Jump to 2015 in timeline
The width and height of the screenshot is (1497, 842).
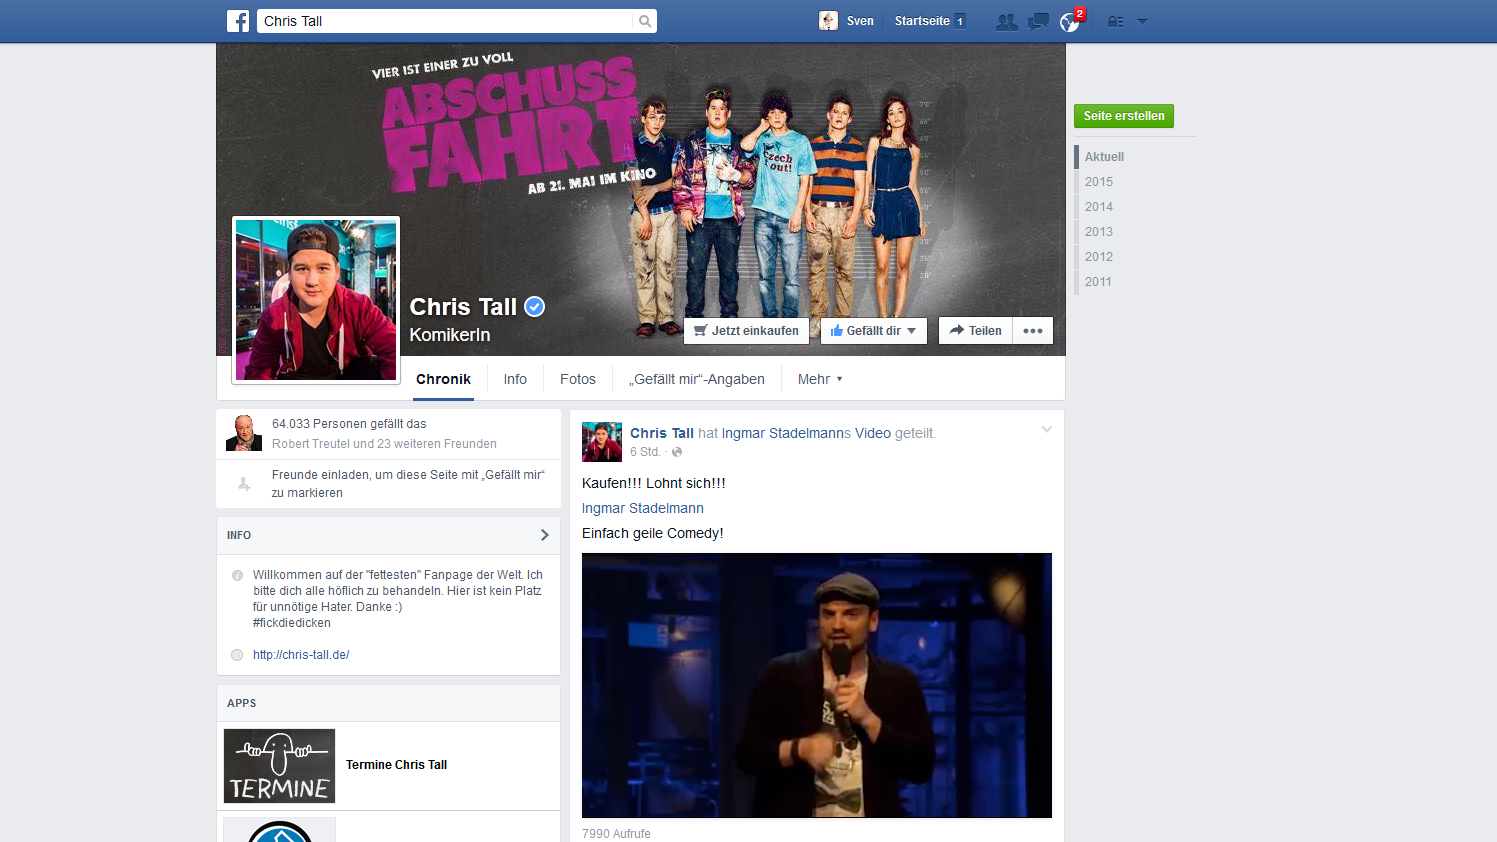[x=1099, y=182]
